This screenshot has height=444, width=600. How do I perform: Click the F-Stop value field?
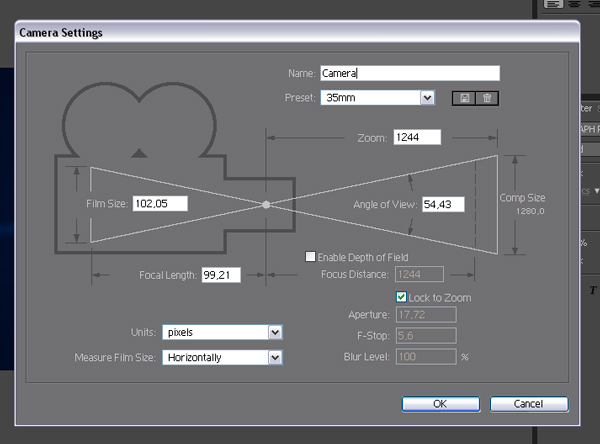point(427,336)
